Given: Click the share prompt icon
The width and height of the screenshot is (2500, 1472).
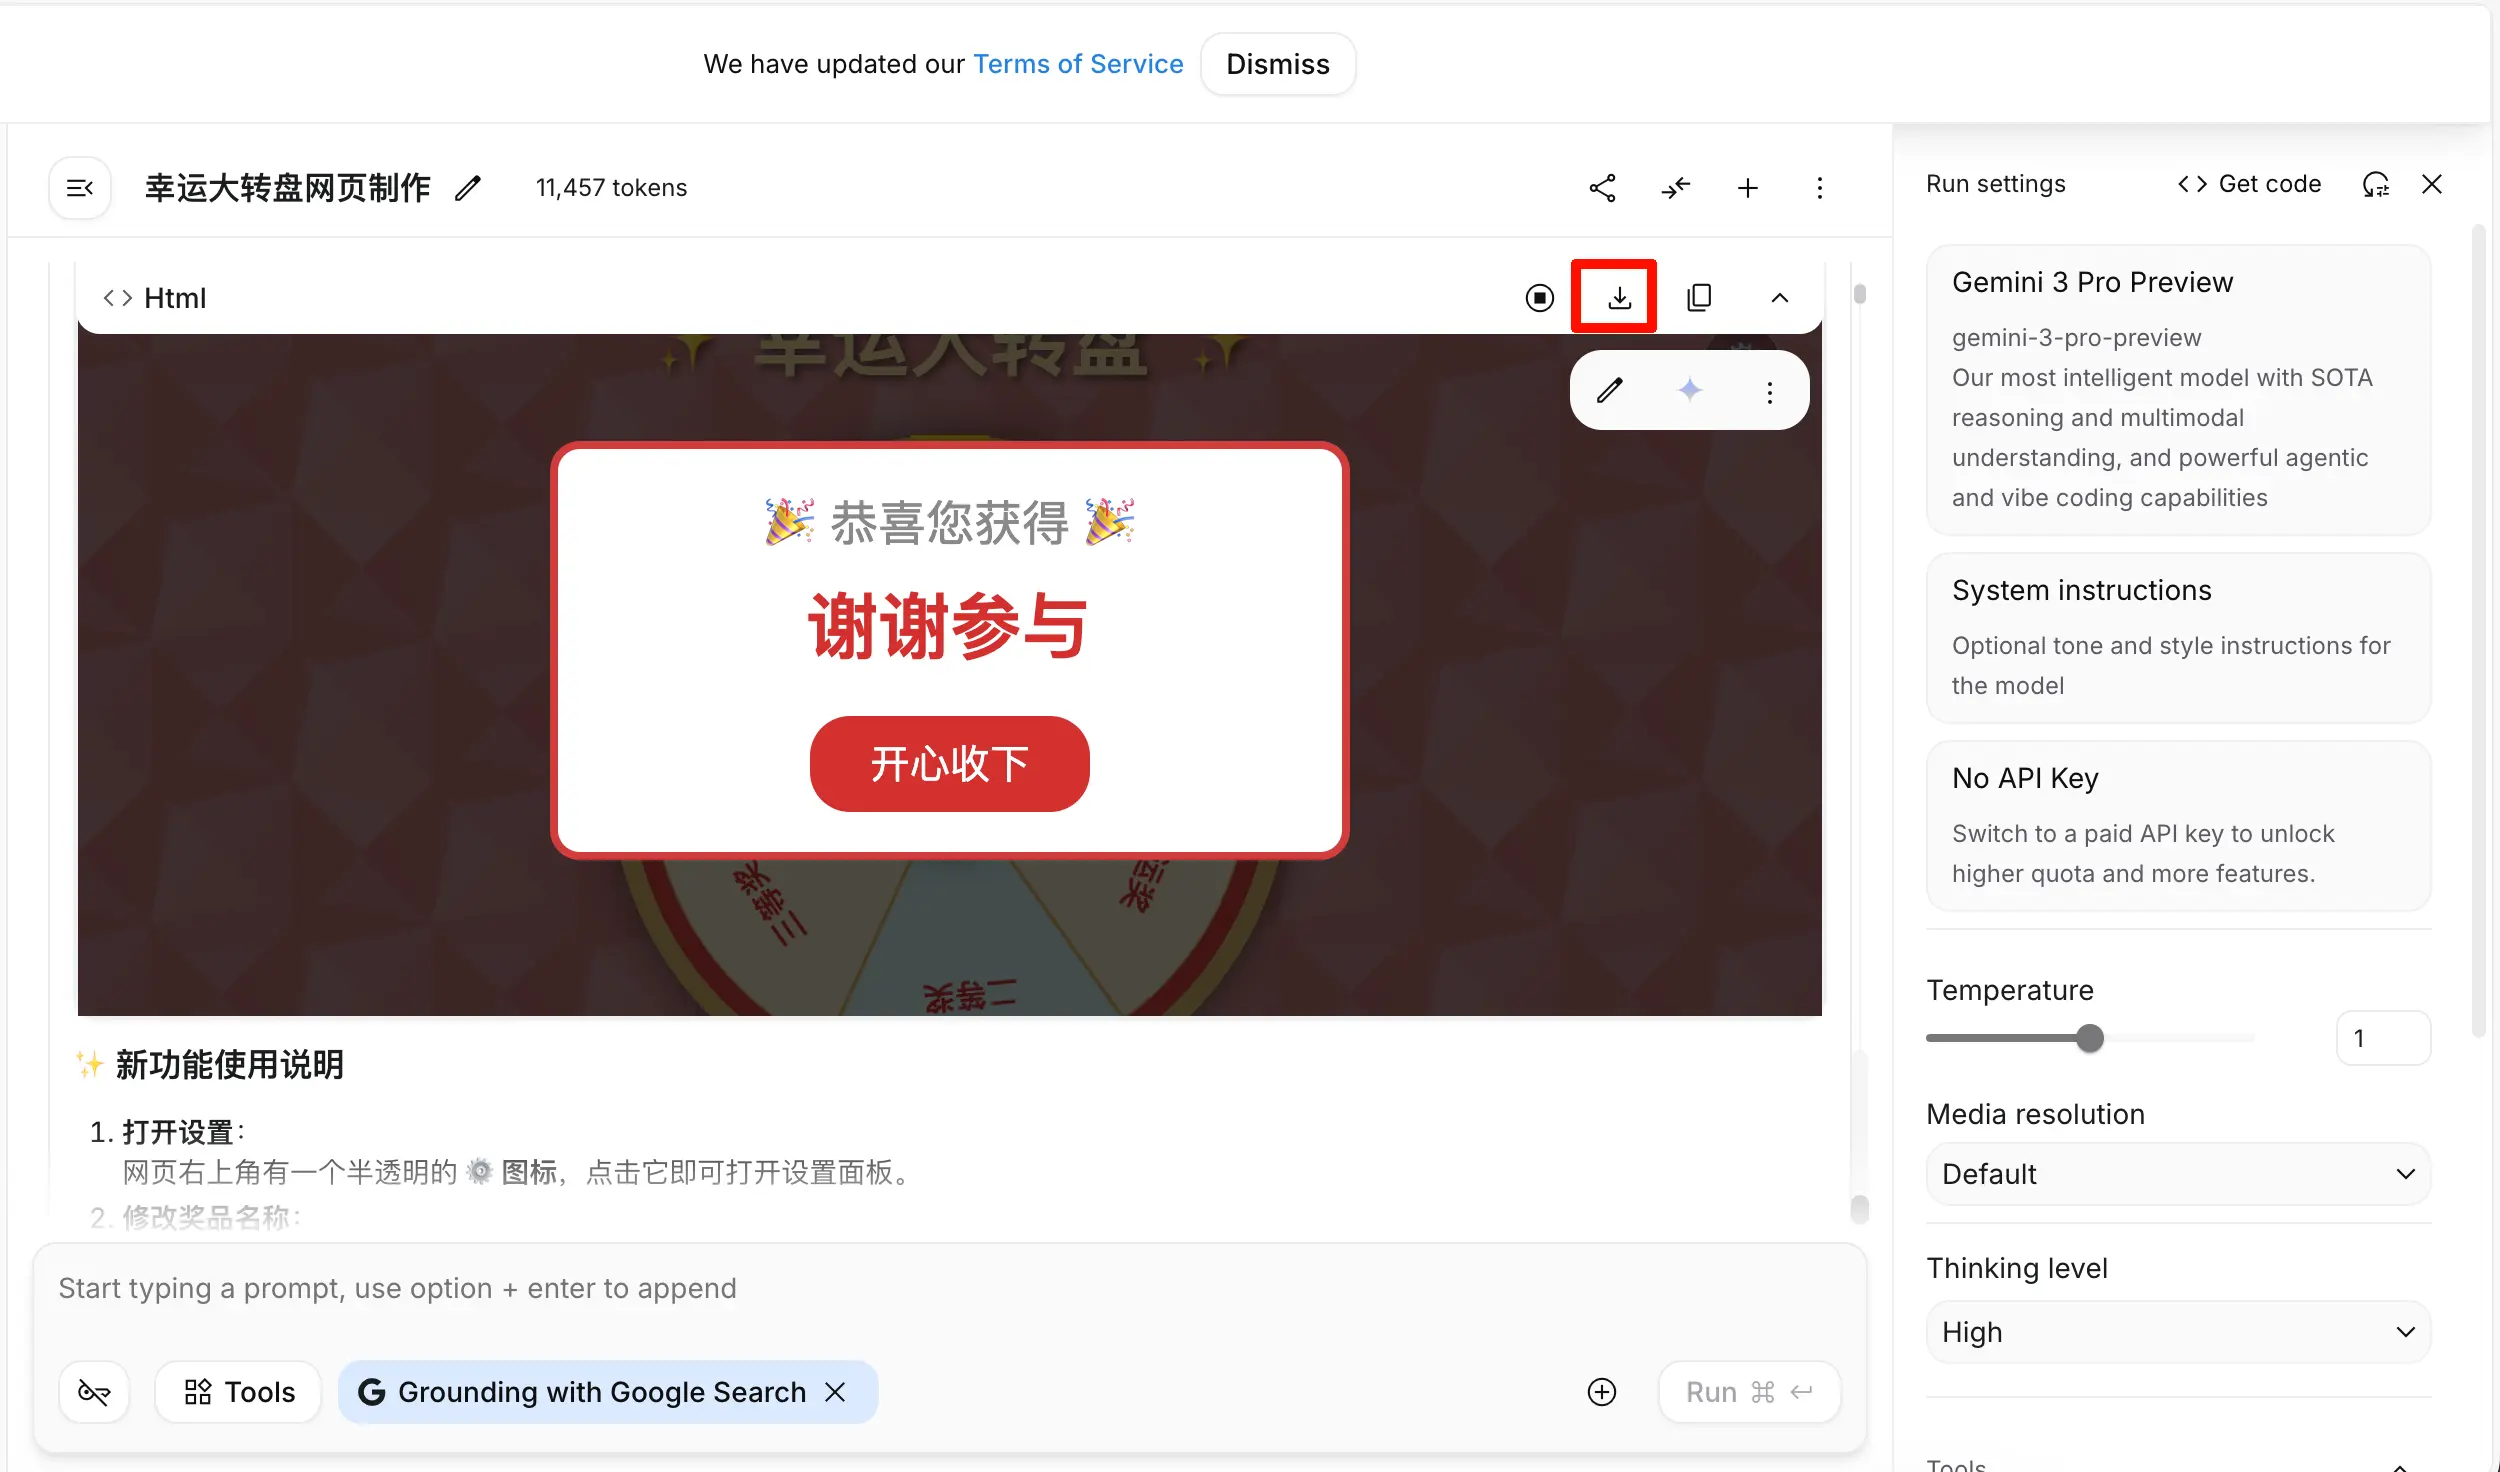Looking at the screenshot, I should tap(1602, 188).
